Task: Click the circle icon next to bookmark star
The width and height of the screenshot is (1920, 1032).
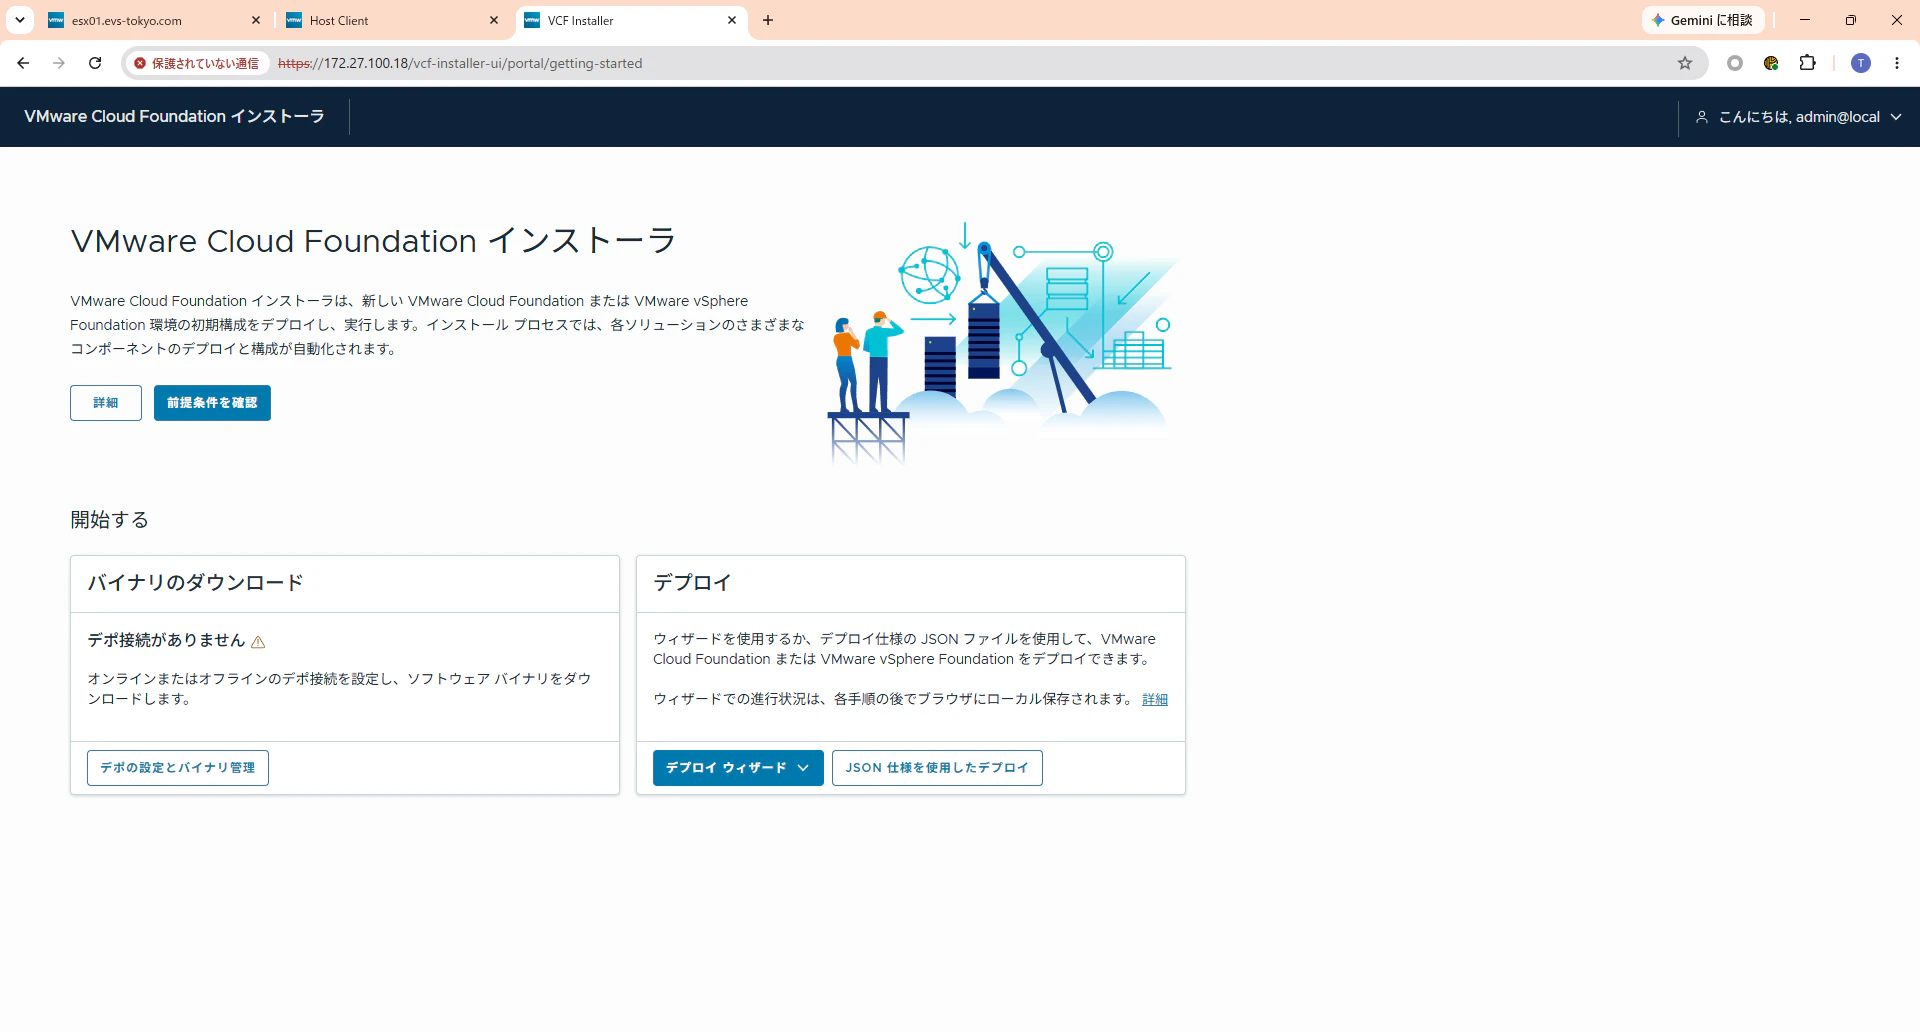Action: [1735, 63]
